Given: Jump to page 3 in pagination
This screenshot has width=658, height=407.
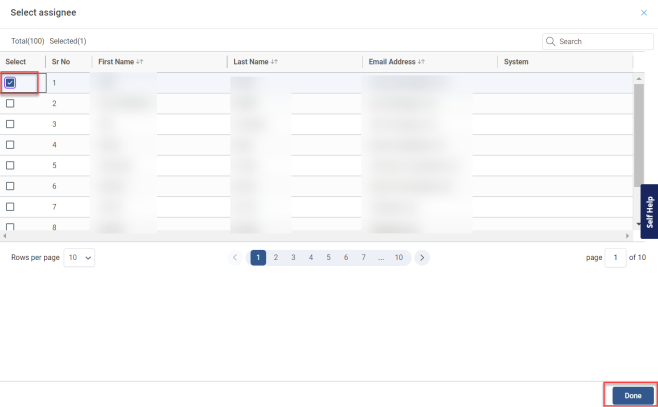Looking at the screenshot, I should pyautogui.click(x=293, y=257).
